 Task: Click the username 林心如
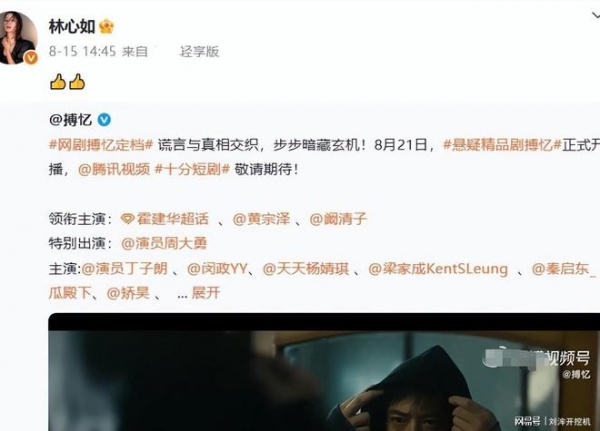point(72,27)
